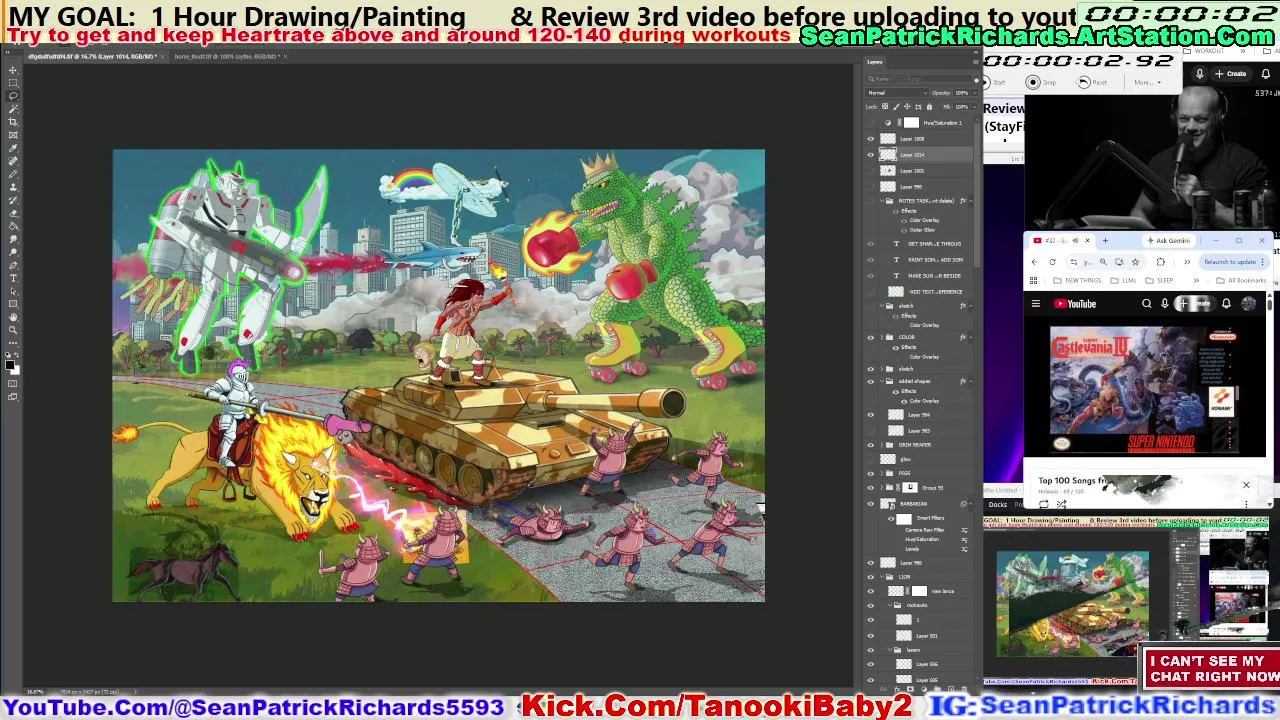This screenshot has width=1280, height=720.
Task: Select the Move tool in Photoshop toolbar
Action: pyautogui.click(x=12, y=69)
